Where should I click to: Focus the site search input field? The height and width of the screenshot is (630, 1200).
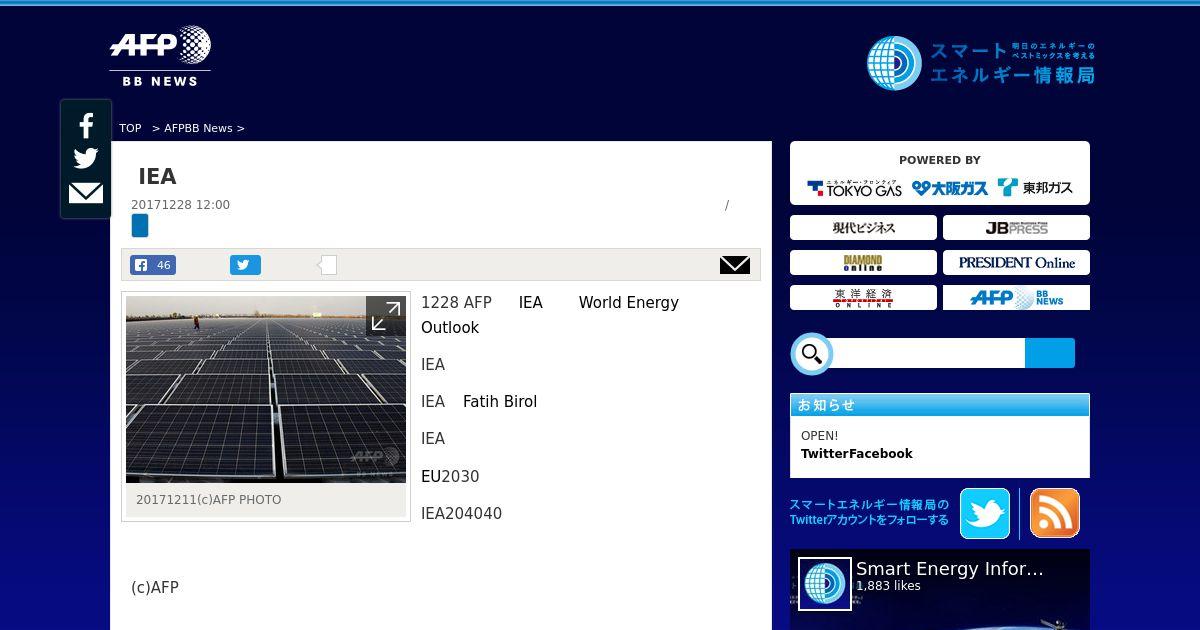coord(928,353)
